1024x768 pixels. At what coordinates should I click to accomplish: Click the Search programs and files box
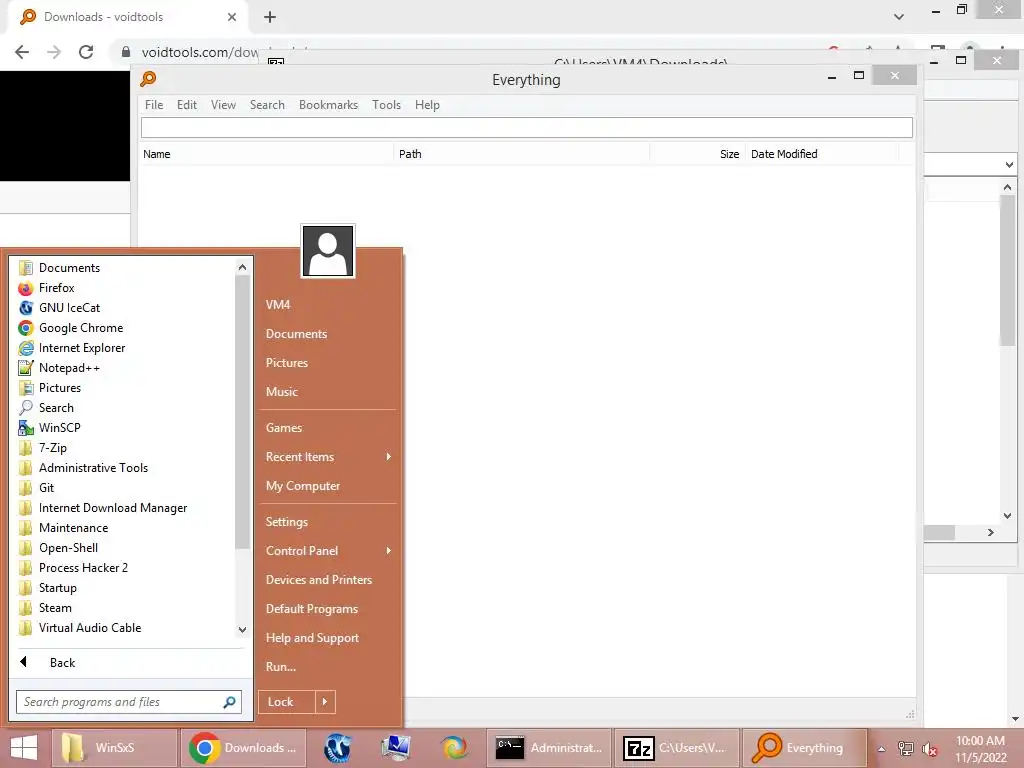129,702
